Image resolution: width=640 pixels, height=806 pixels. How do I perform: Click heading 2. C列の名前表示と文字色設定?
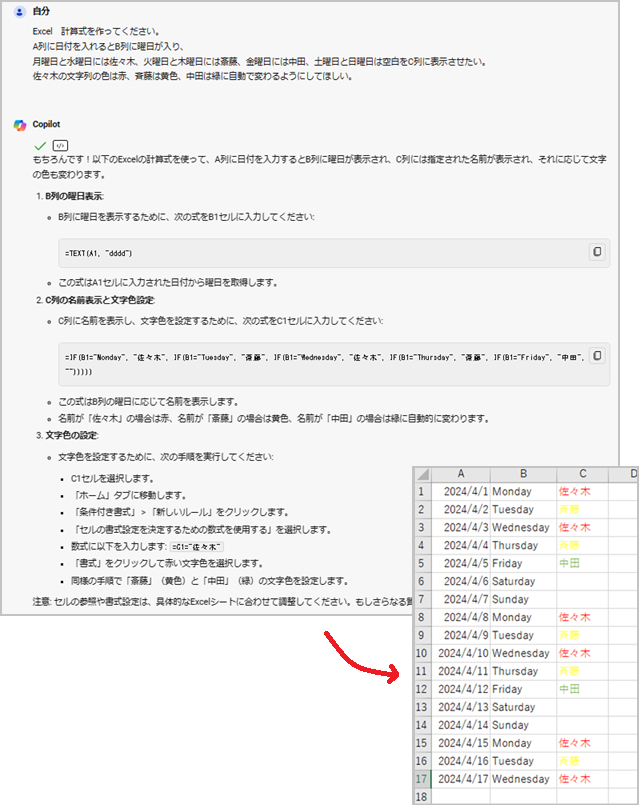click(96, 300)
